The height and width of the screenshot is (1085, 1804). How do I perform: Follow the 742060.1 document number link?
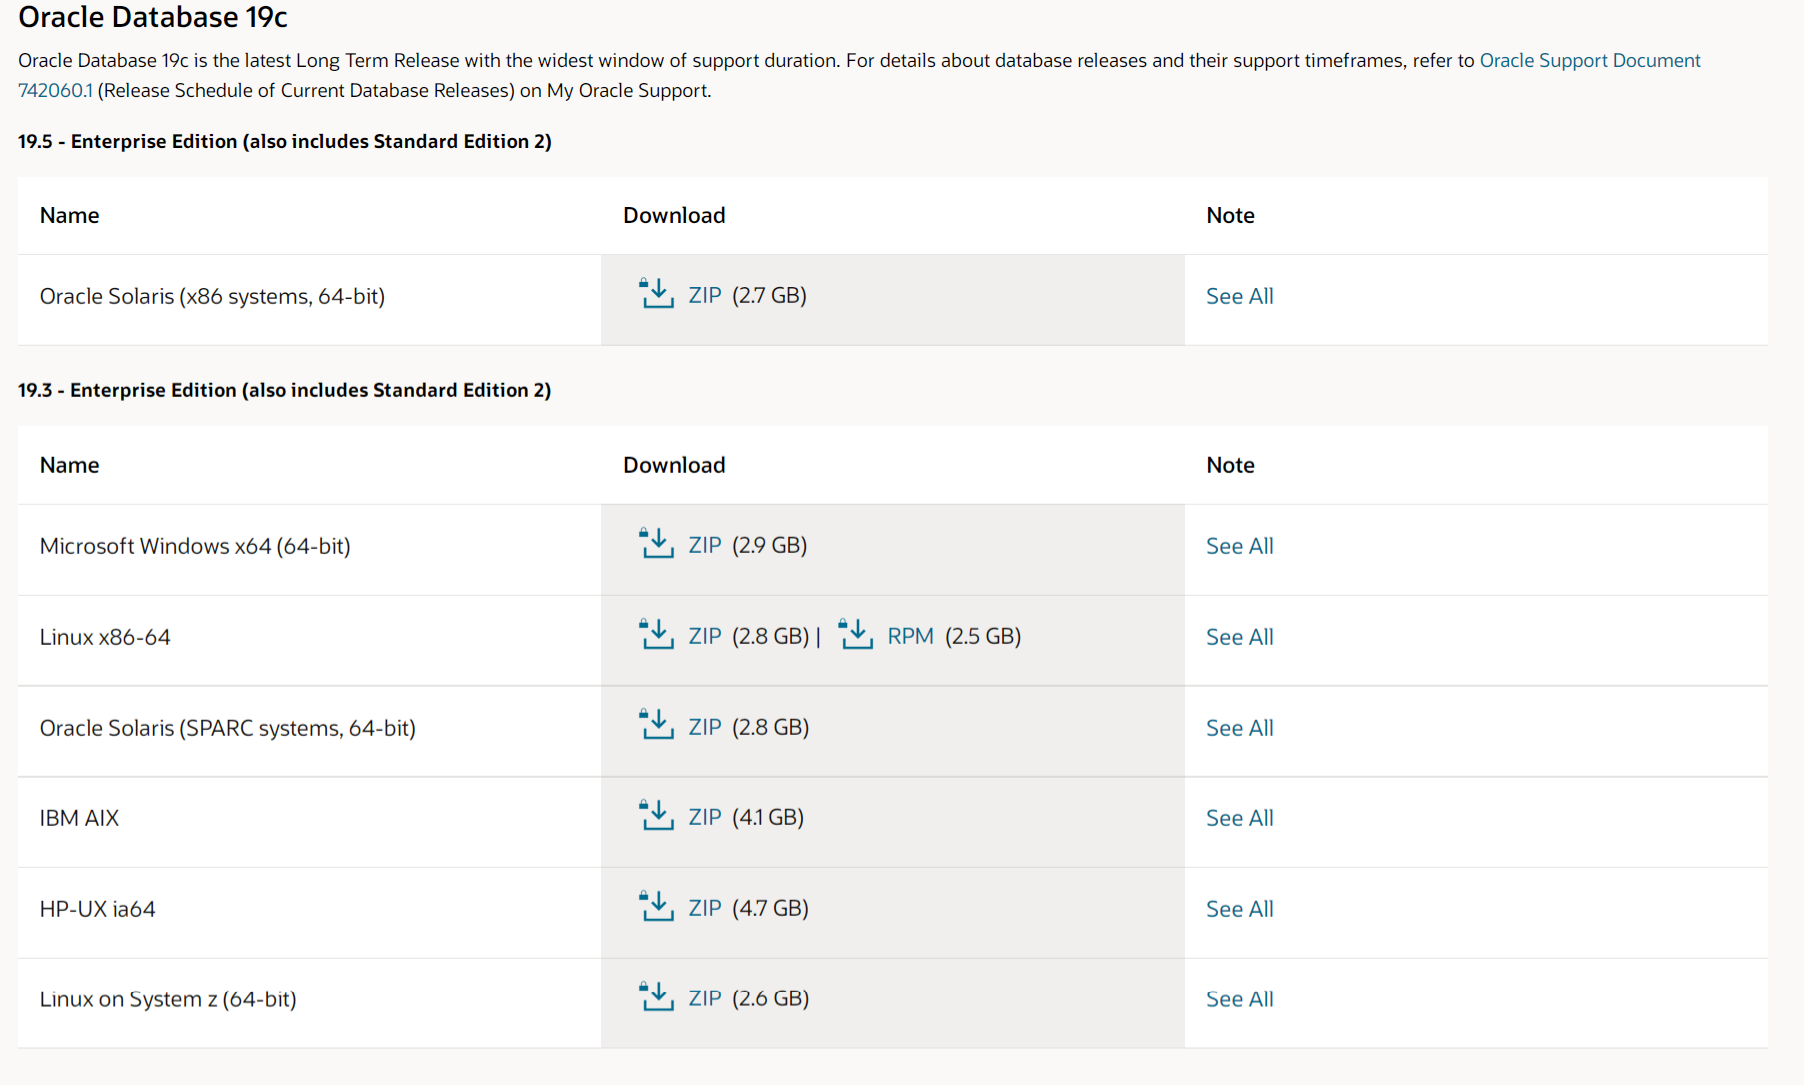55,90
